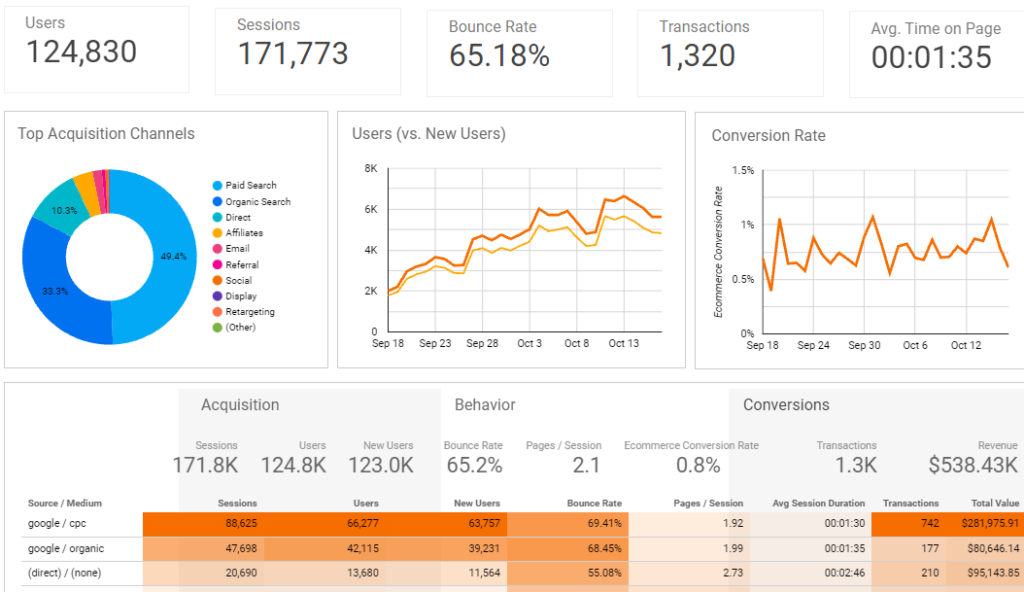Click the 49.4% donut chart slice
The image size is (1024, 592).
173,256
